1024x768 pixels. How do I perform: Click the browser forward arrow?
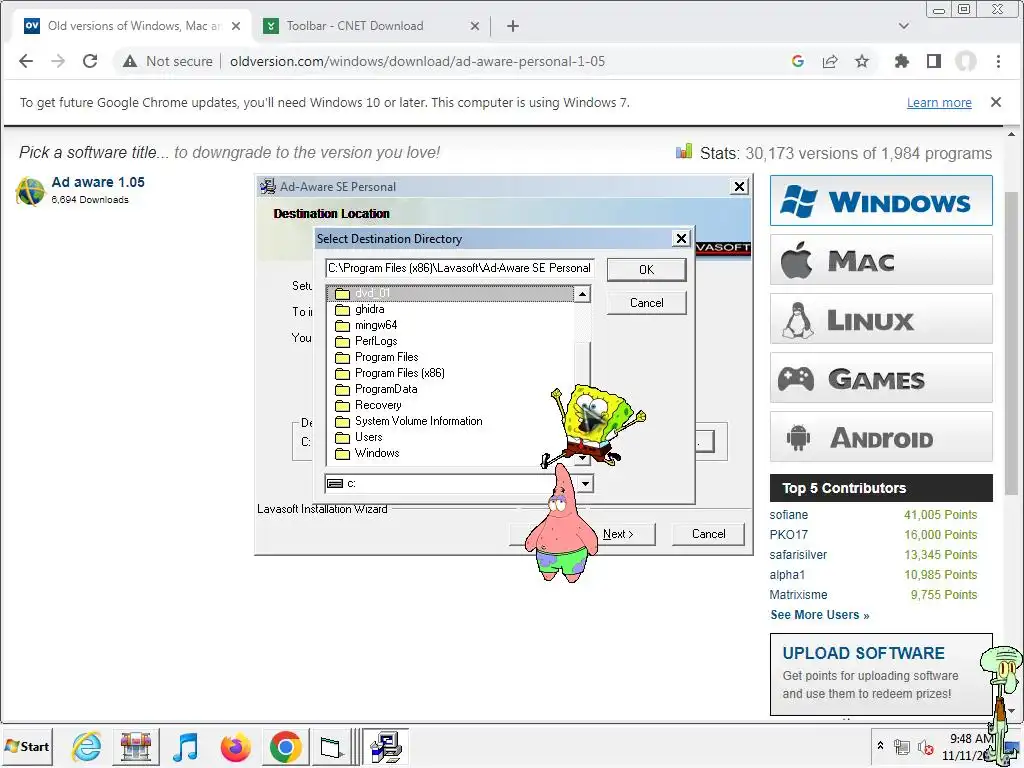[x=58, y=61]
